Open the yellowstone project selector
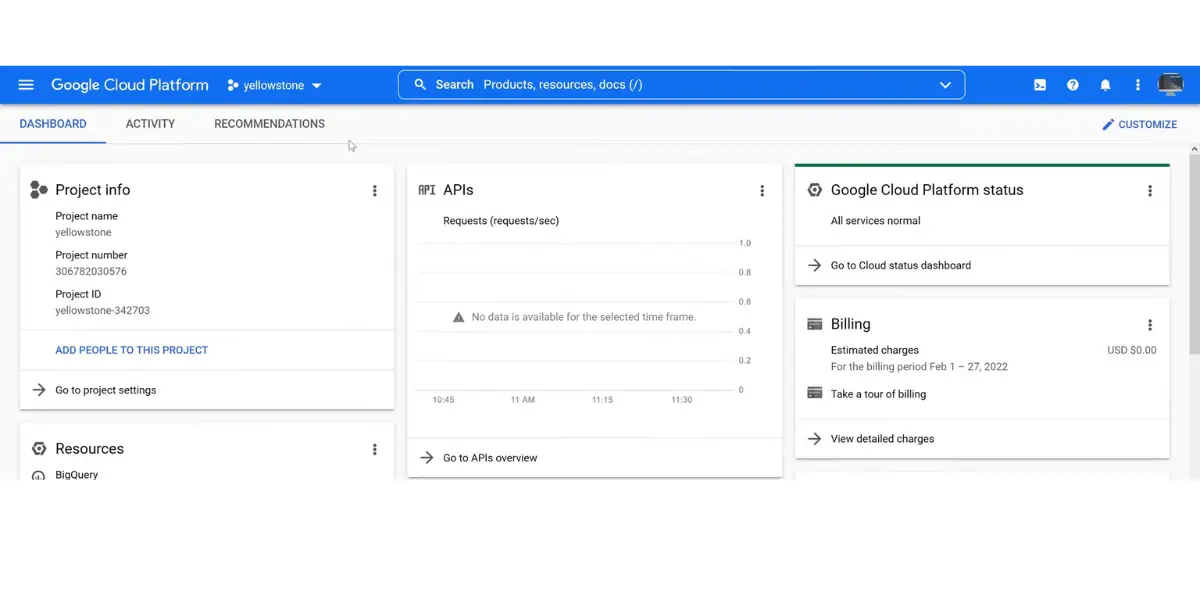Viewport: 1200px width, 600px height. click(274, 85)
